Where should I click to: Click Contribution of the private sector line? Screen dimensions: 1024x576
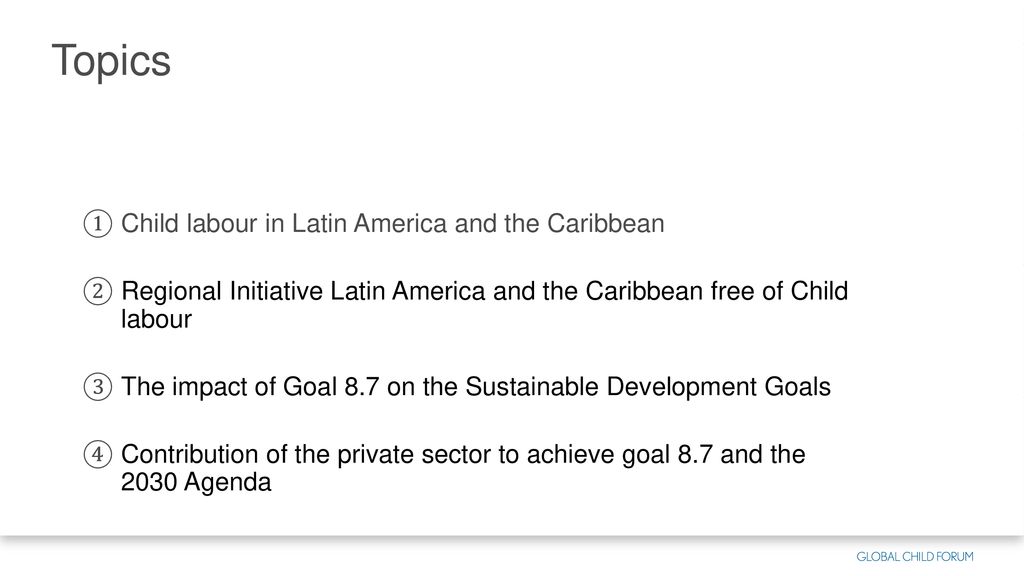coord(463,455)
